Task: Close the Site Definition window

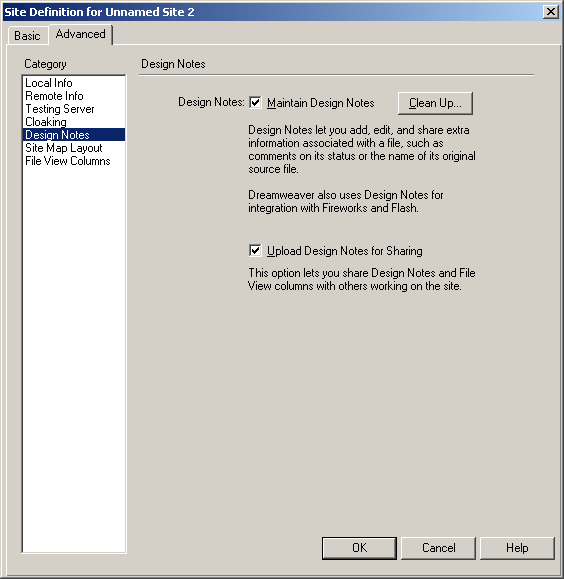Action: 551,12
